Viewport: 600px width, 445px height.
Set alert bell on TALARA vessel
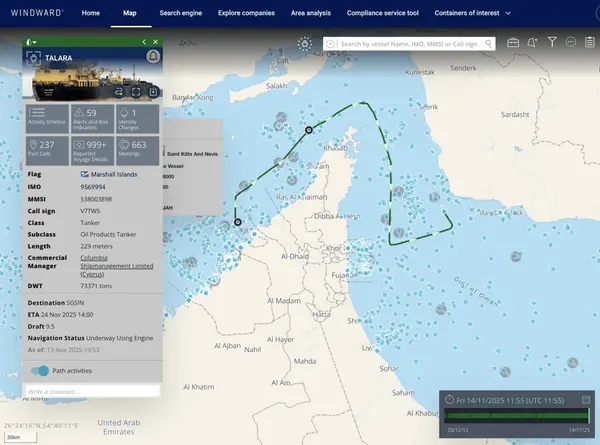tap(153, 58)
